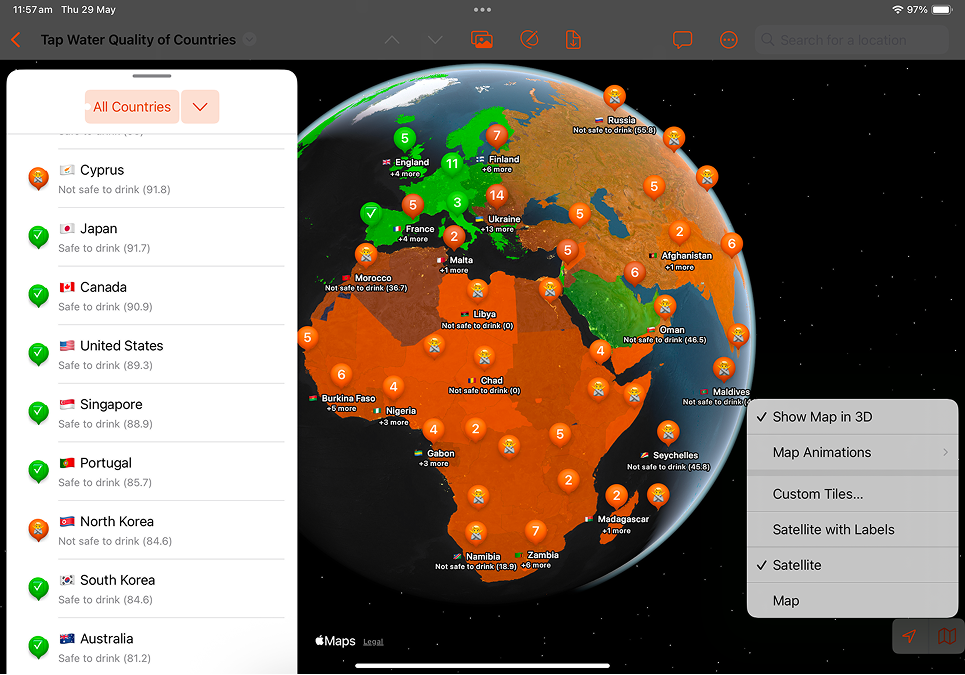965x675 pixels.
Task: Tap the cluster pin 5 above France
Action: [413, 205]
